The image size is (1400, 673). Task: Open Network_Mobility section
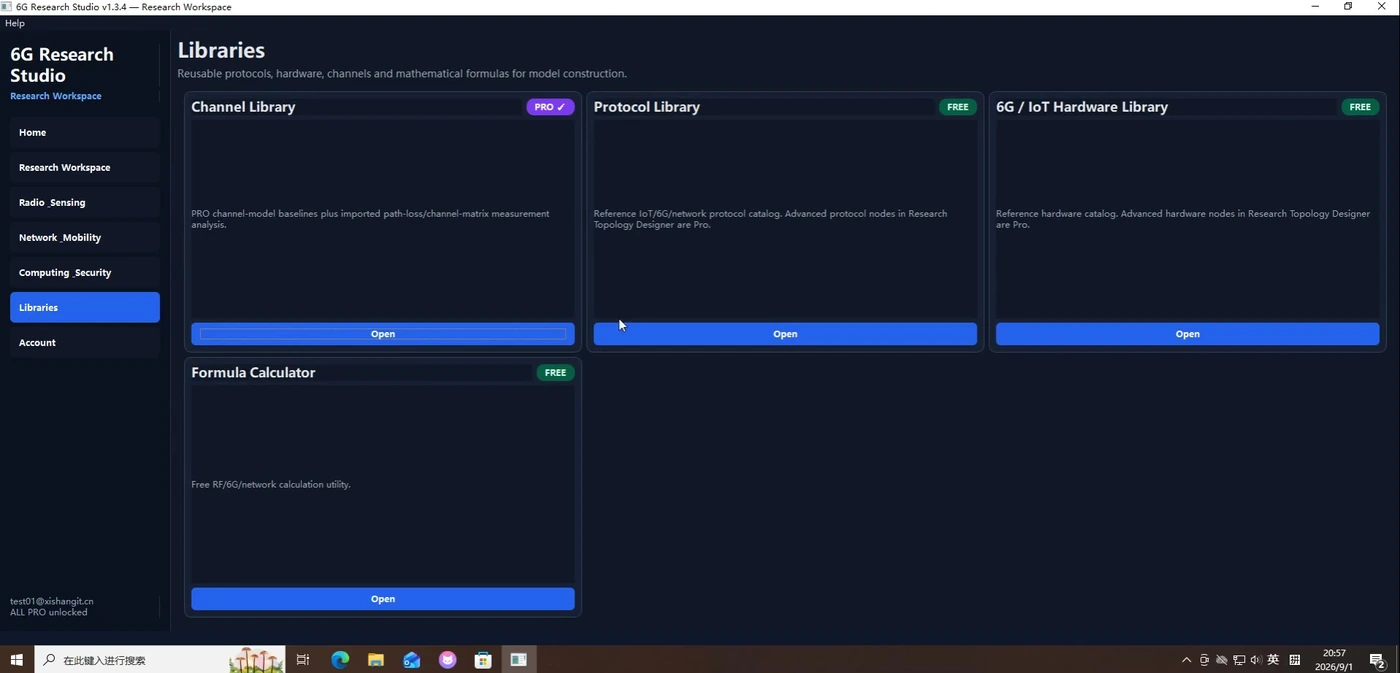pyautogui.click(x=85, y=237)
